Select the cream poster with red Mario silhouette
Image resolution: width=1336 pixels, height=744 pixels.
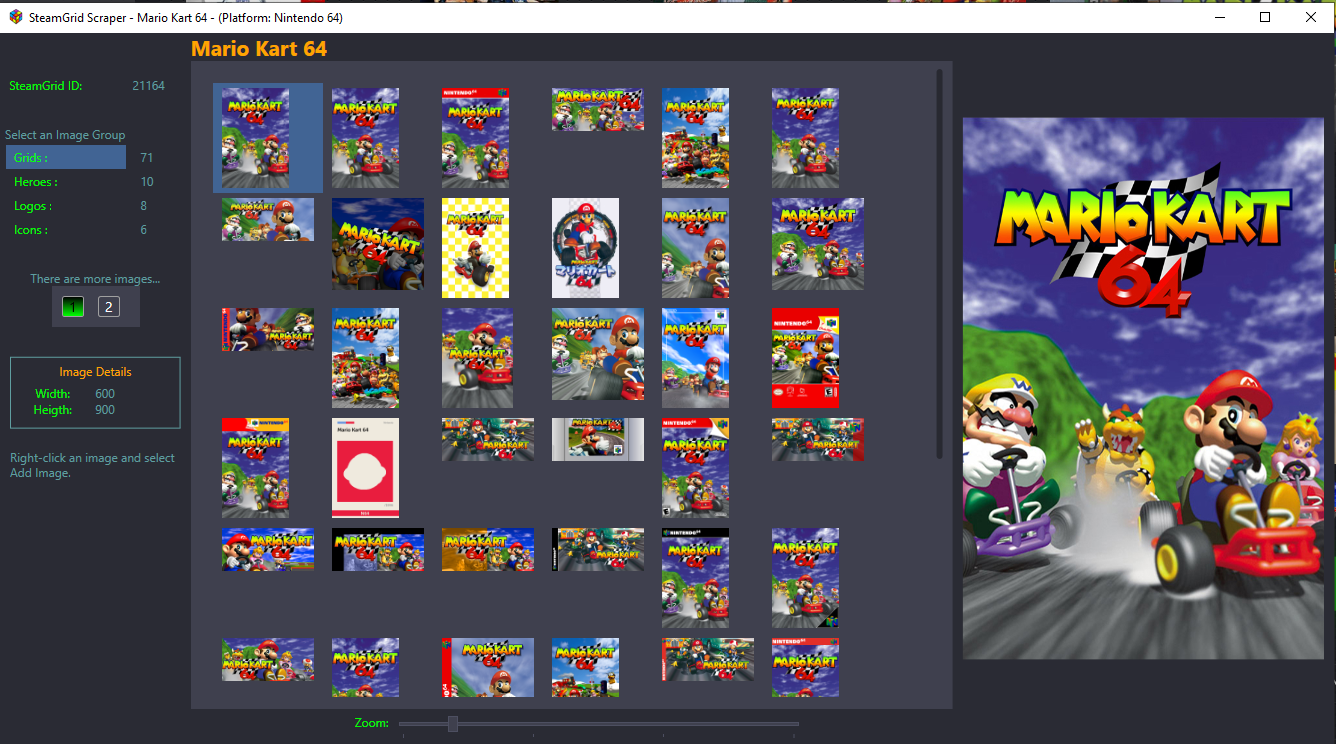pos(365,468)
